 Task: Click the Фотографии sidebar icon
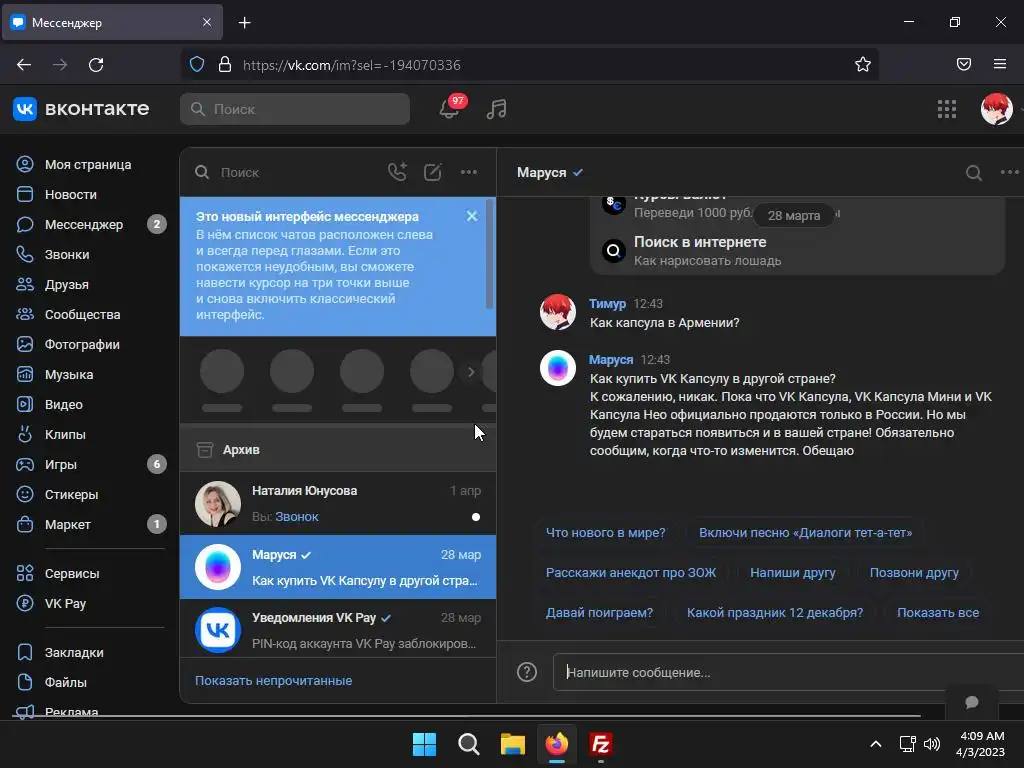tap(25, 344)
